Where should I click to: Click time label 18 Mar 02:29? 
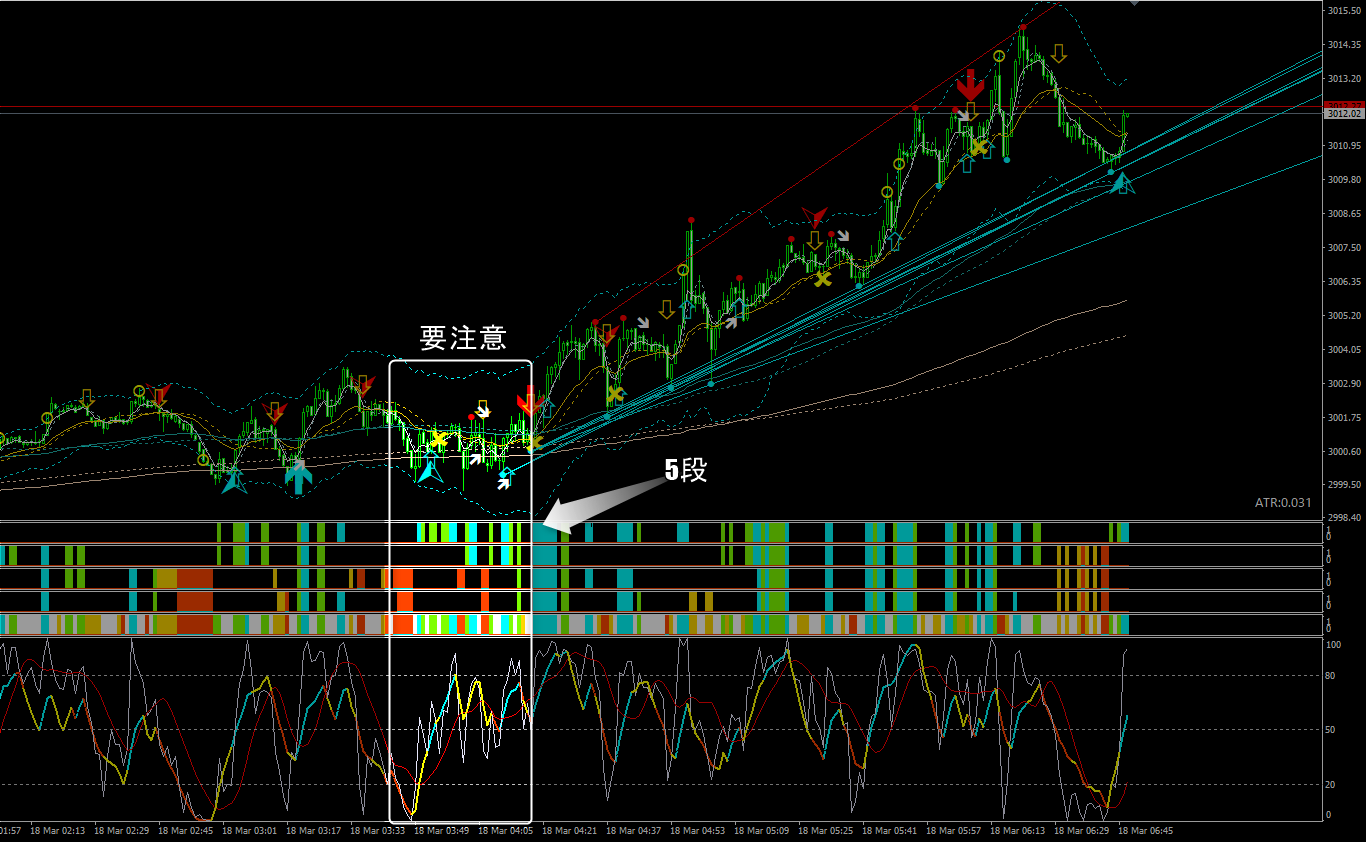pyautogui.click(x=123, y=831)
